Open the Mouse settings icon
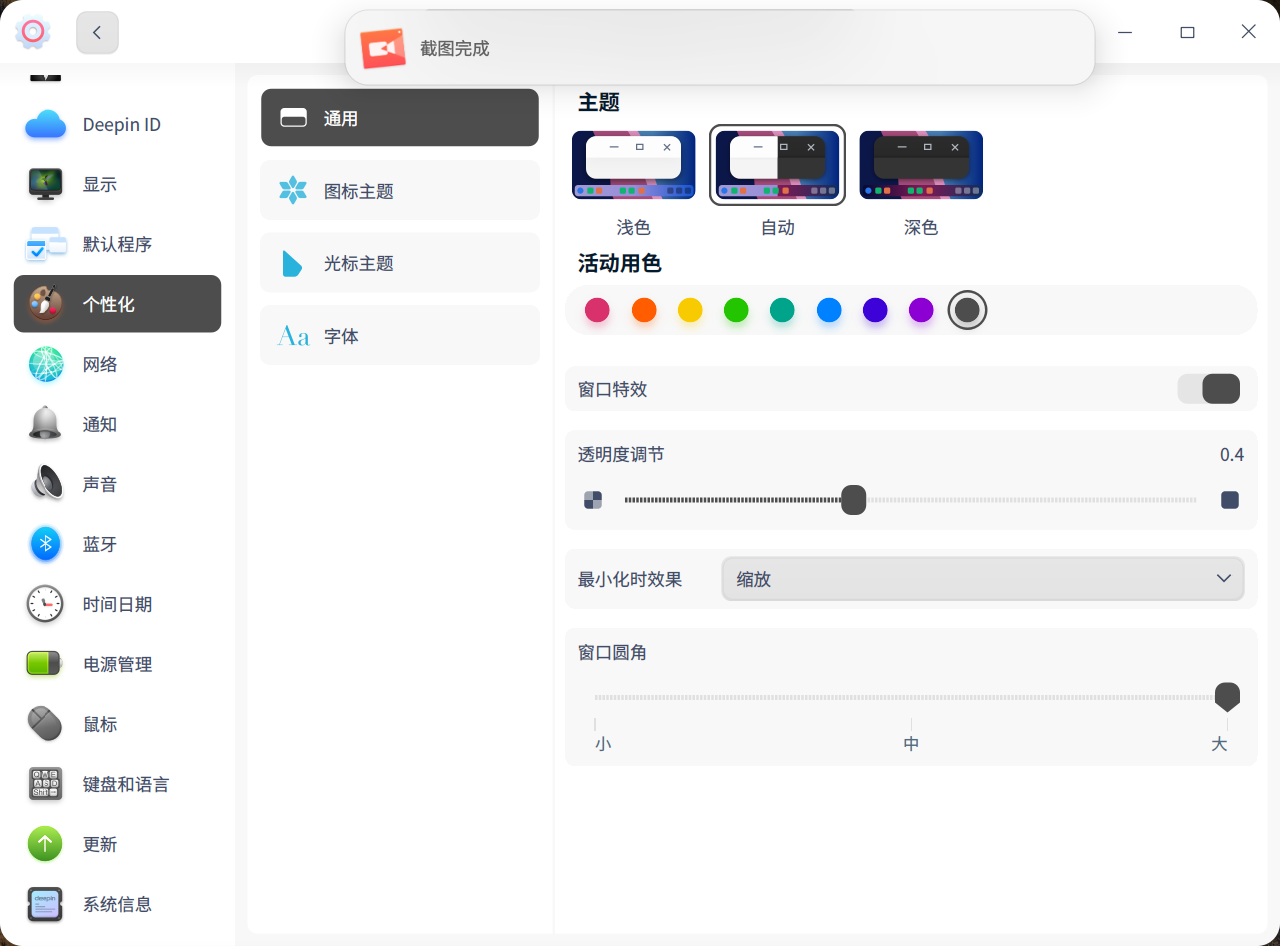 coord(45,724)
